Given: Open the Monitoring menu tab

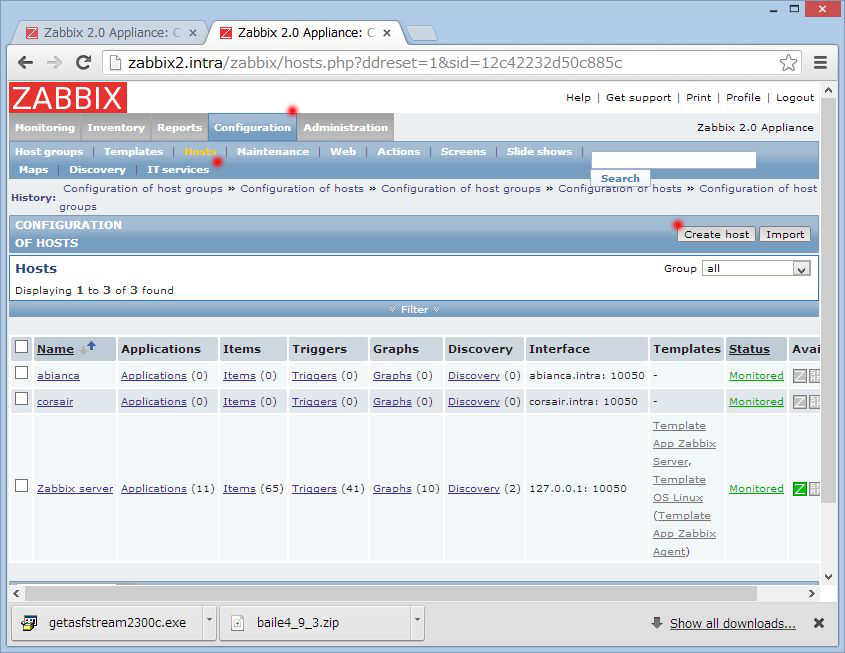Looking at the screenshot, I should click(x=45, y=128).
